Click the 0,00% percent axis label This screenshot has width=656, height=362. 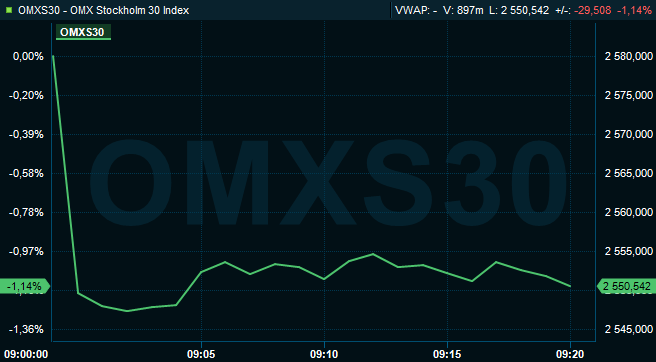(x=28, y=56)
